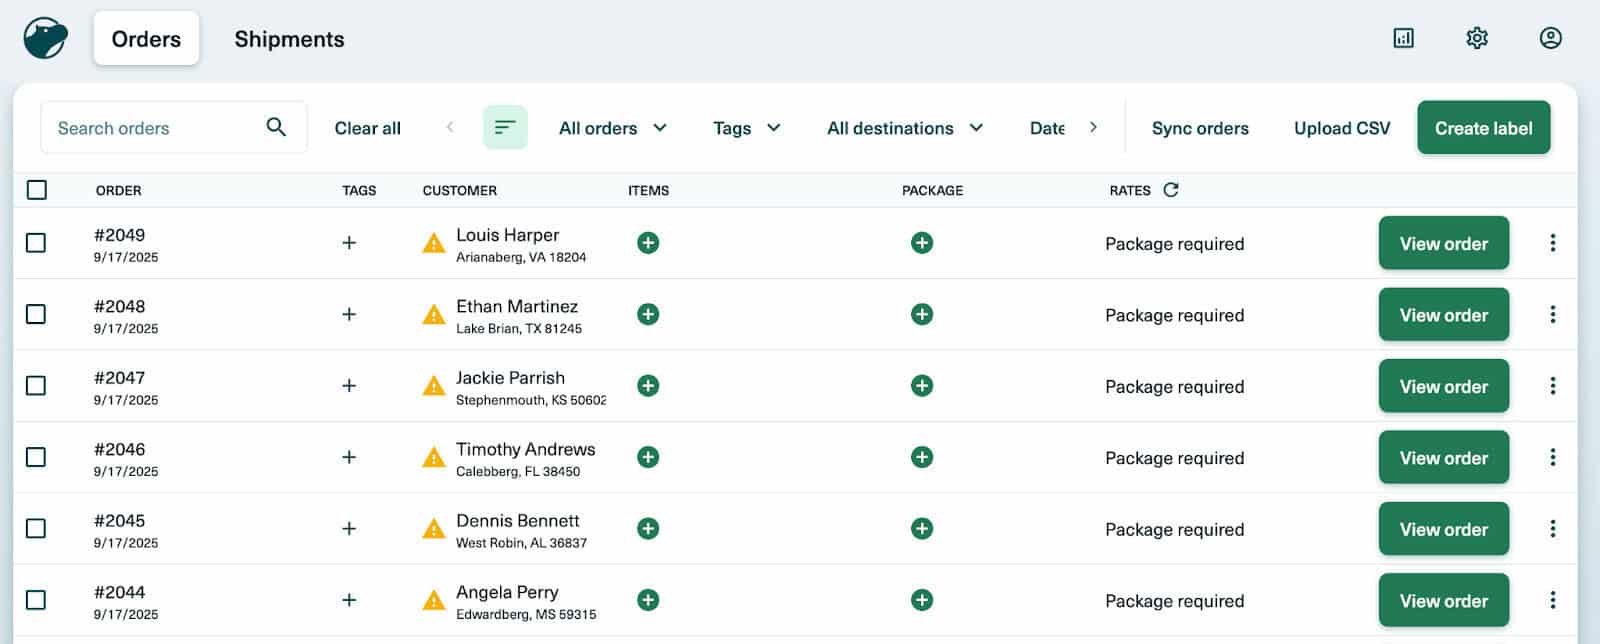Switch to the Shipments tab
The height and width of the screenshot is (644, 1600).
point(289,39)
